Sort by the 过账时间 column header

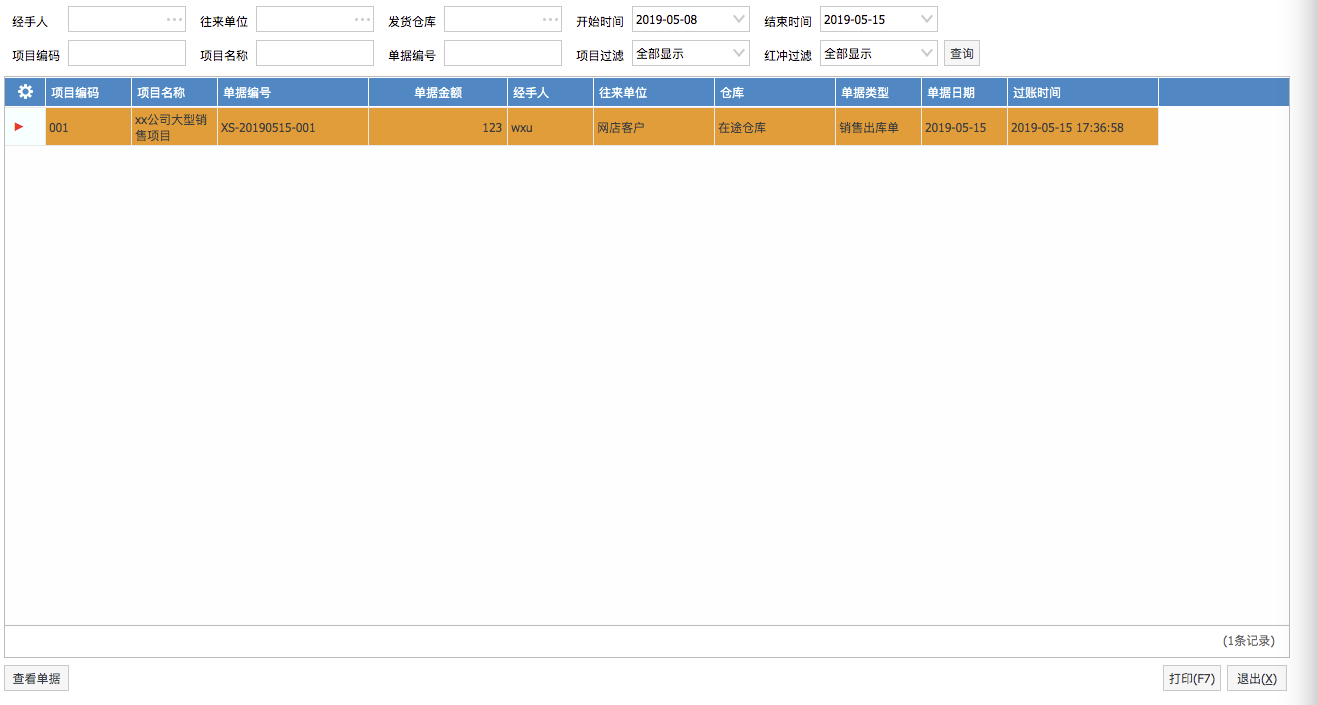pos(1083,92)
